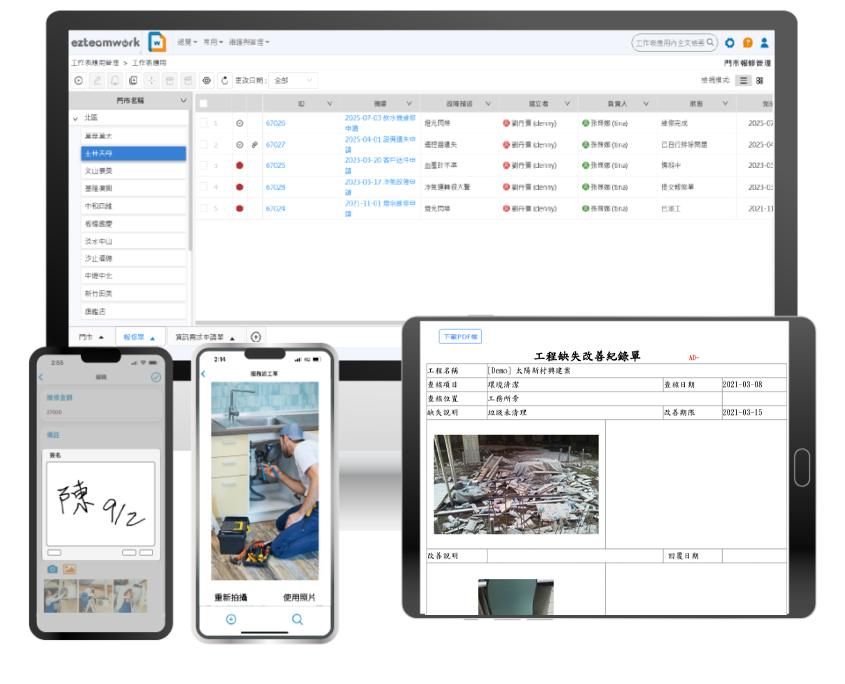Tap the back arrow on middle phone

click(203, 374)
